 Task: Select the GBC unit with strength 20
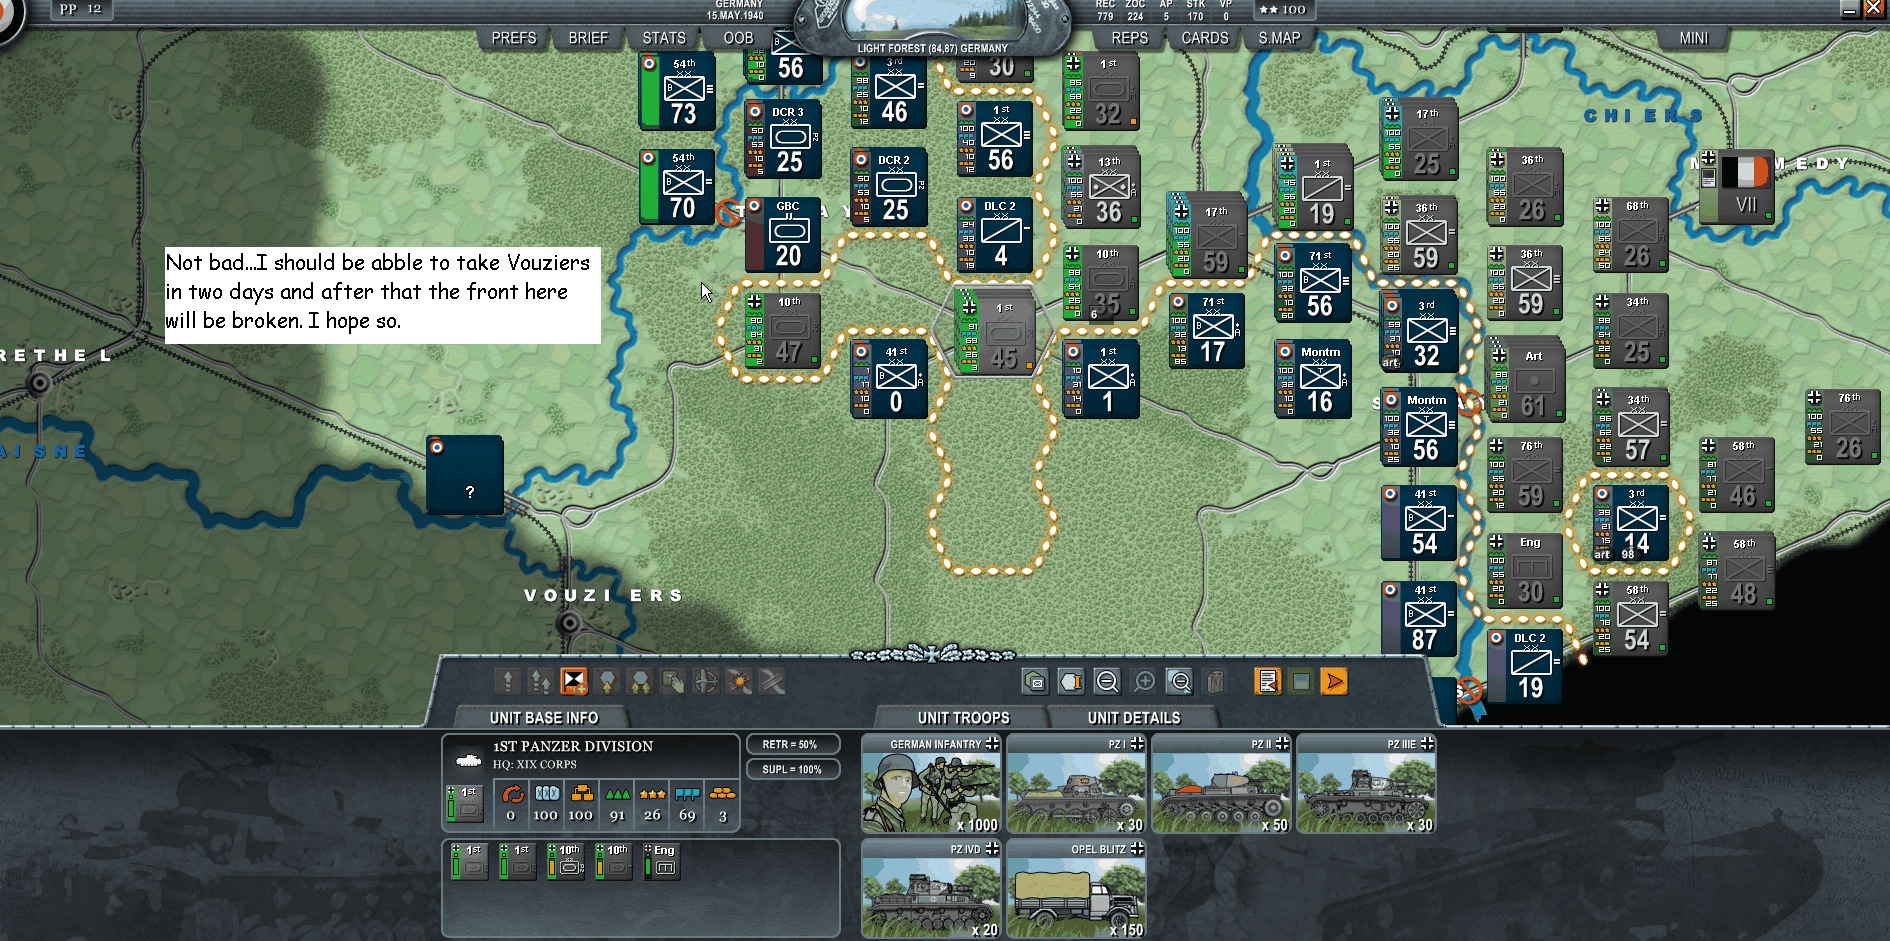pos(783,235)
